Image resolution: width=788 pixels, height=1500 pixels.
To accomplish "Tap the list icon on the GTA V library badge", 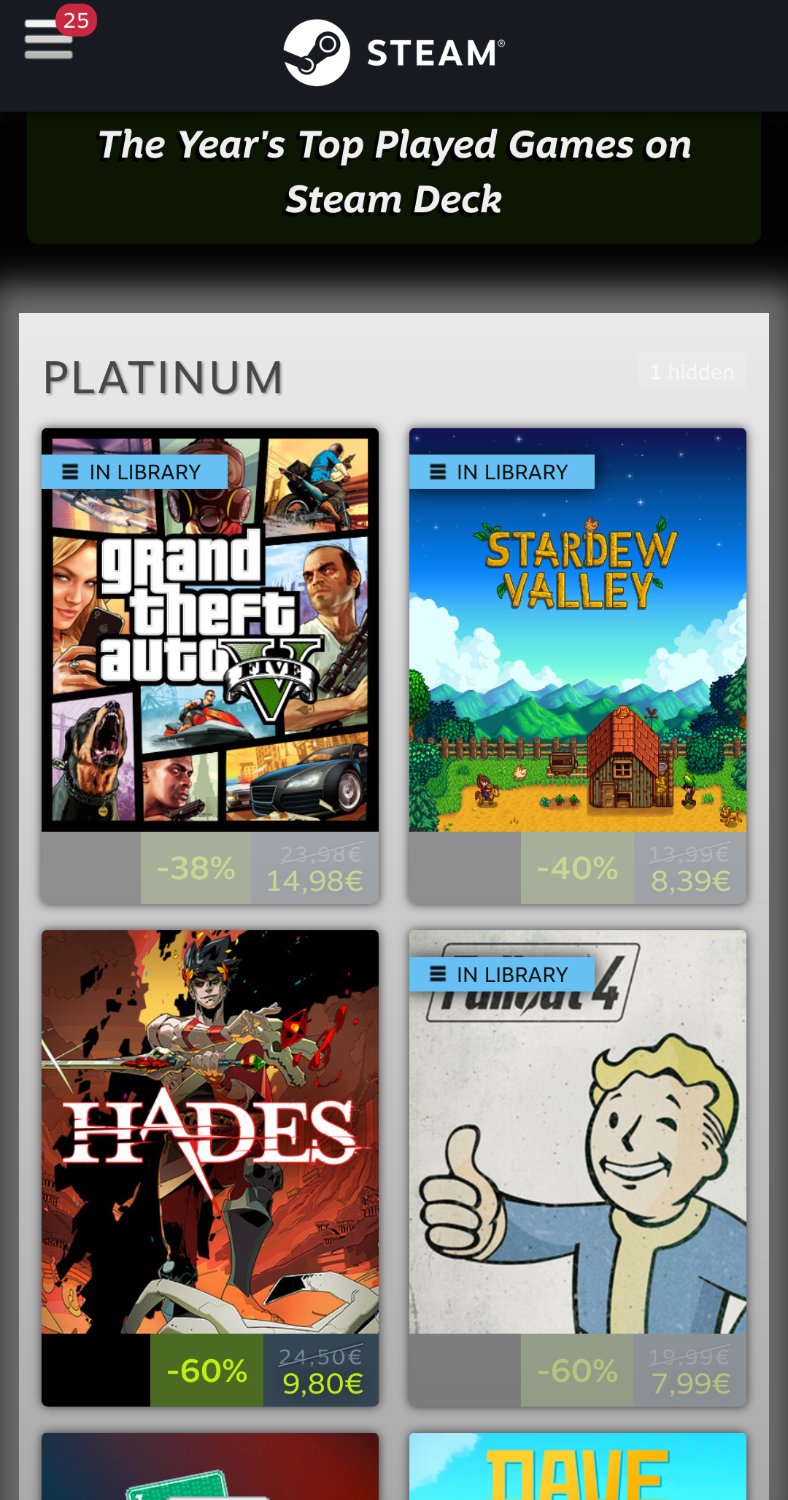I will pyautogui.click(x=70, y=472).
